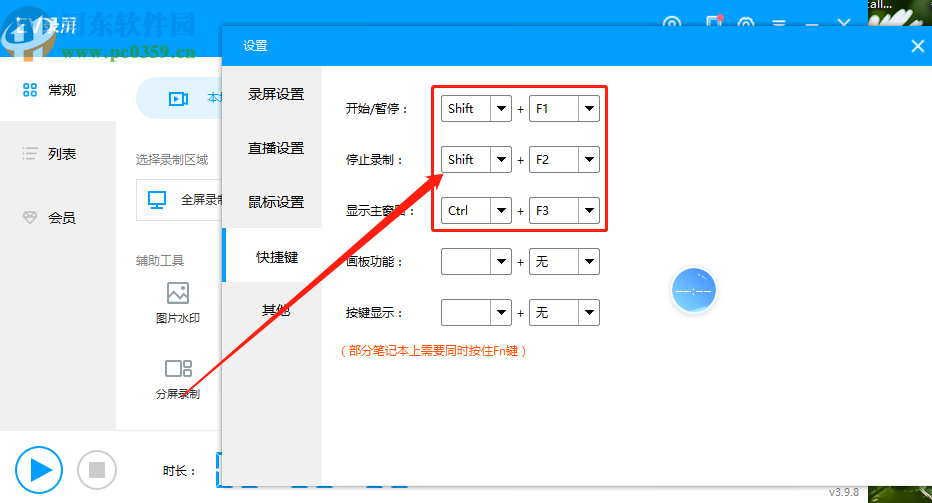Click the 全屏录制 monitor icon
This screenshot has width=932, height=503.
[157, 200]
